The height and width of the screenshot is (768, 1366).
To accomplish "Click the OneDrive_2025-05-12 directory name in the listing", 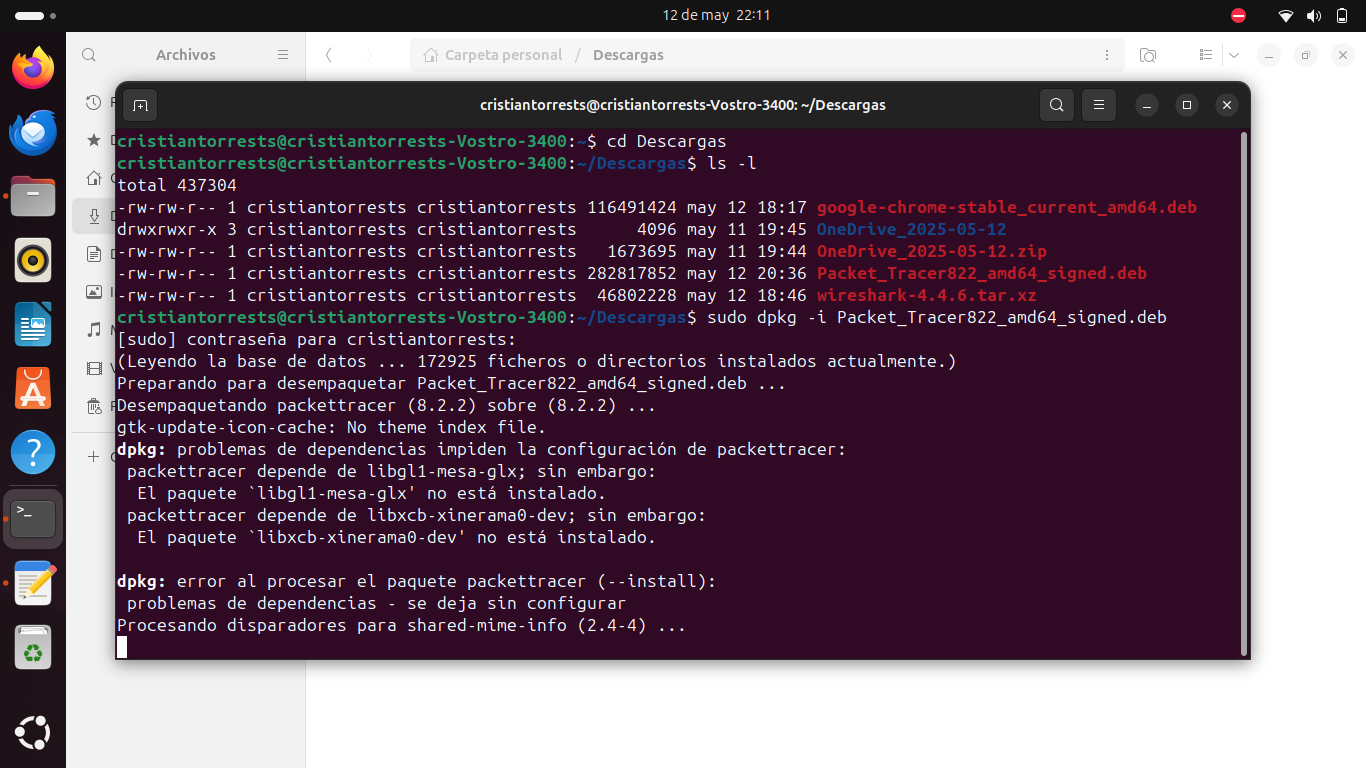I will tap(911, 230).
